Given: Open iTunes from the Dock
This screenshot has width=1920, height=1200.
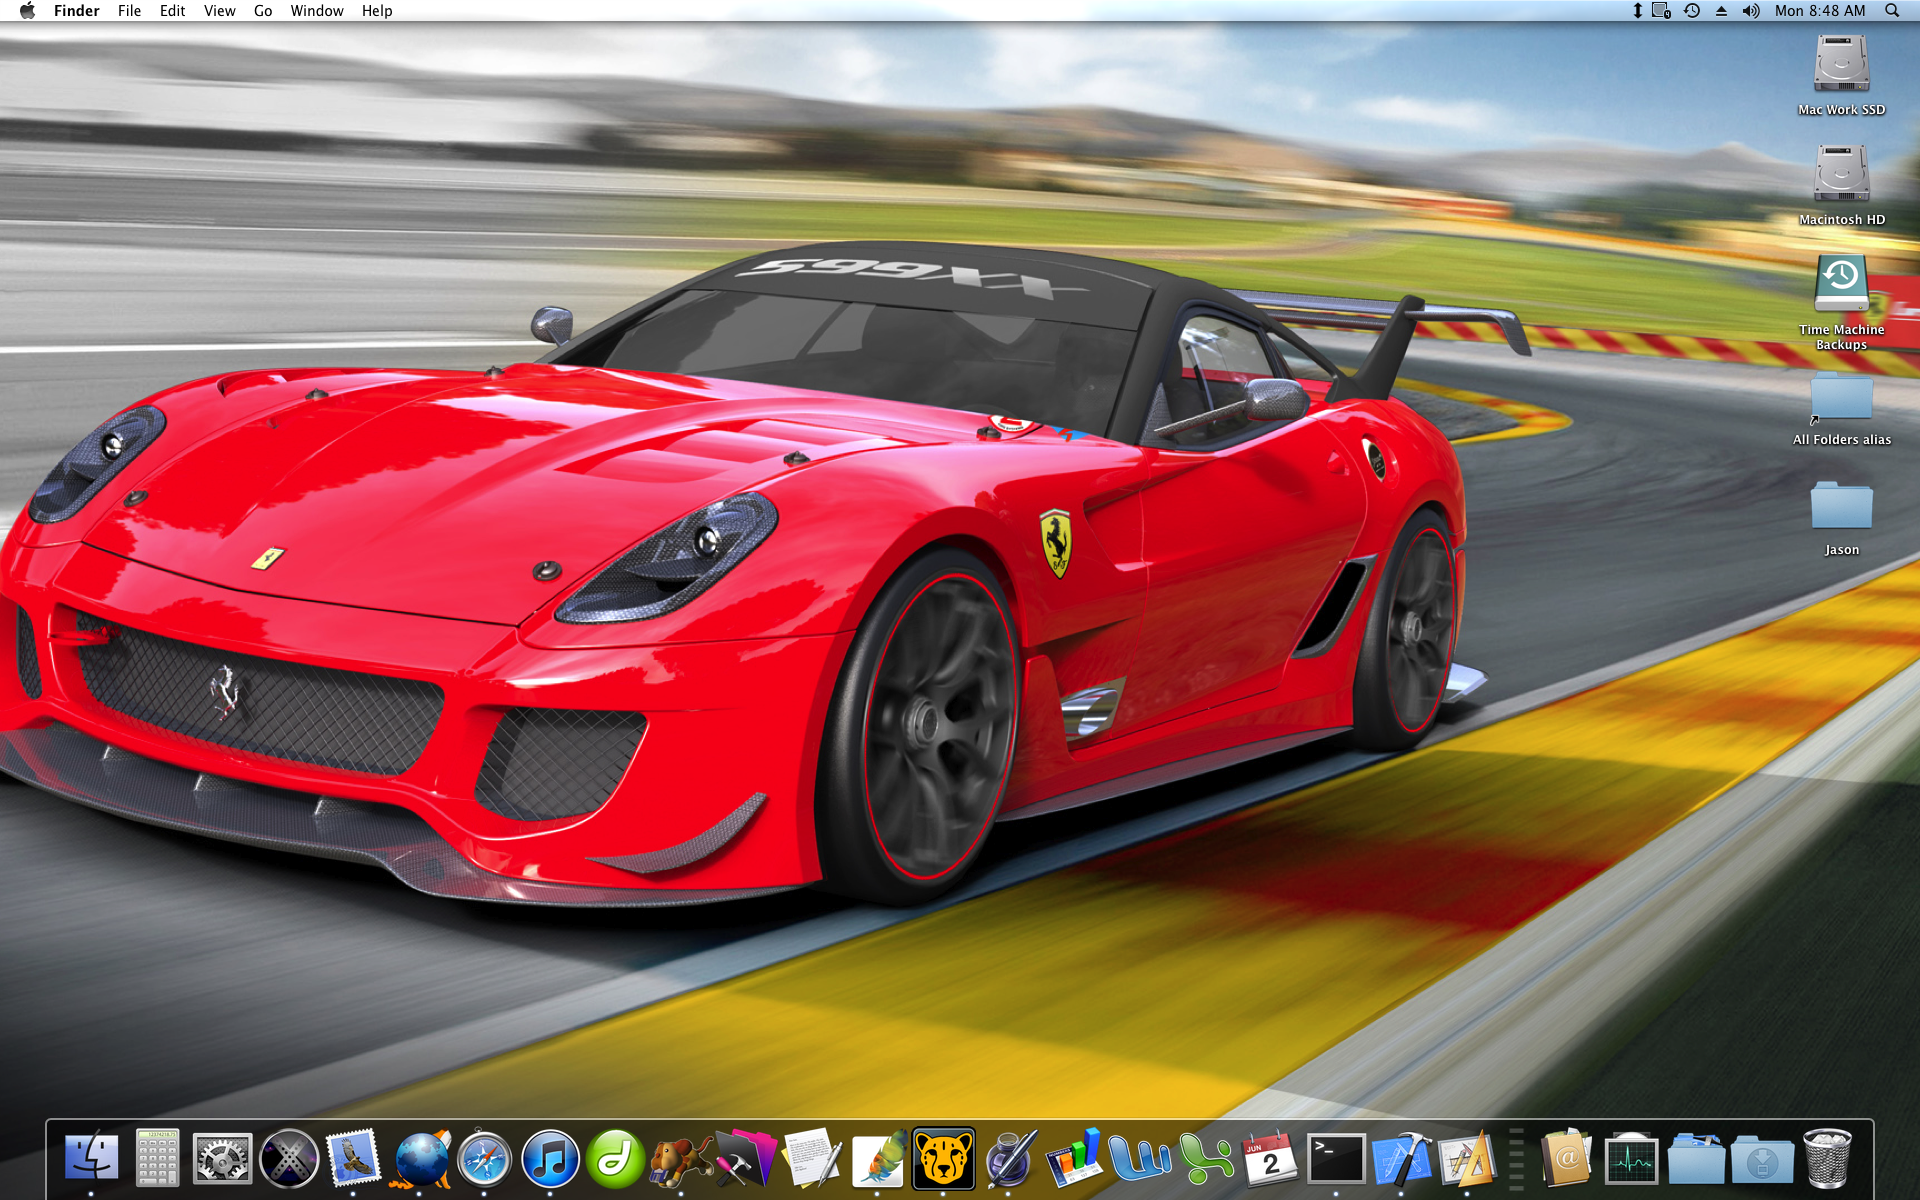Looking at the screenshot, I should (550, 1159).
